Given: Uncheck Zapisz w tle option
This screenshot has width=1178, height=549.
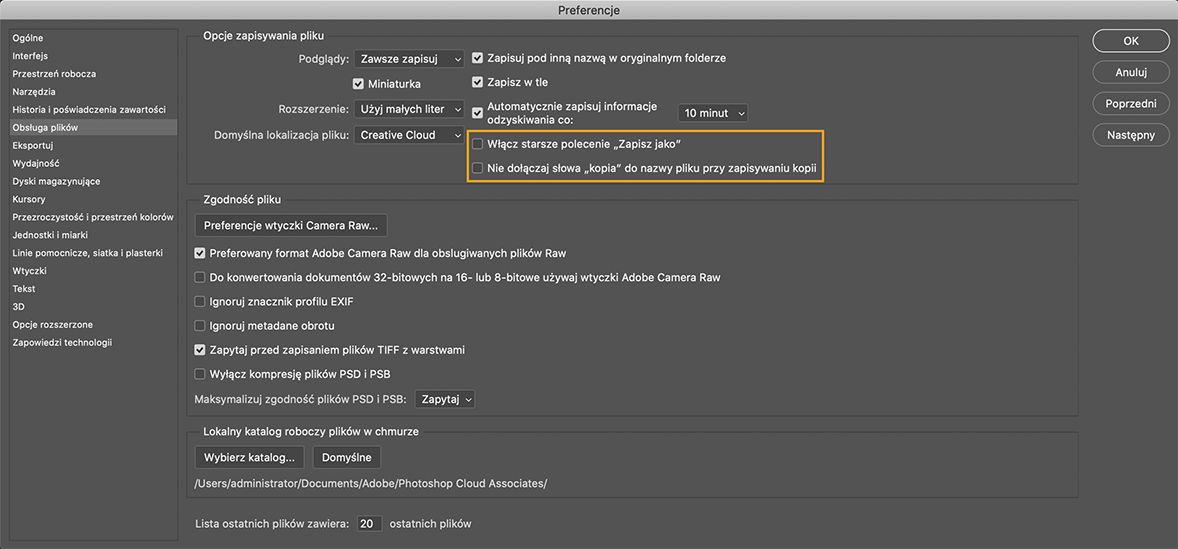Looking at the screenshot, I should (x=478, y=83).
